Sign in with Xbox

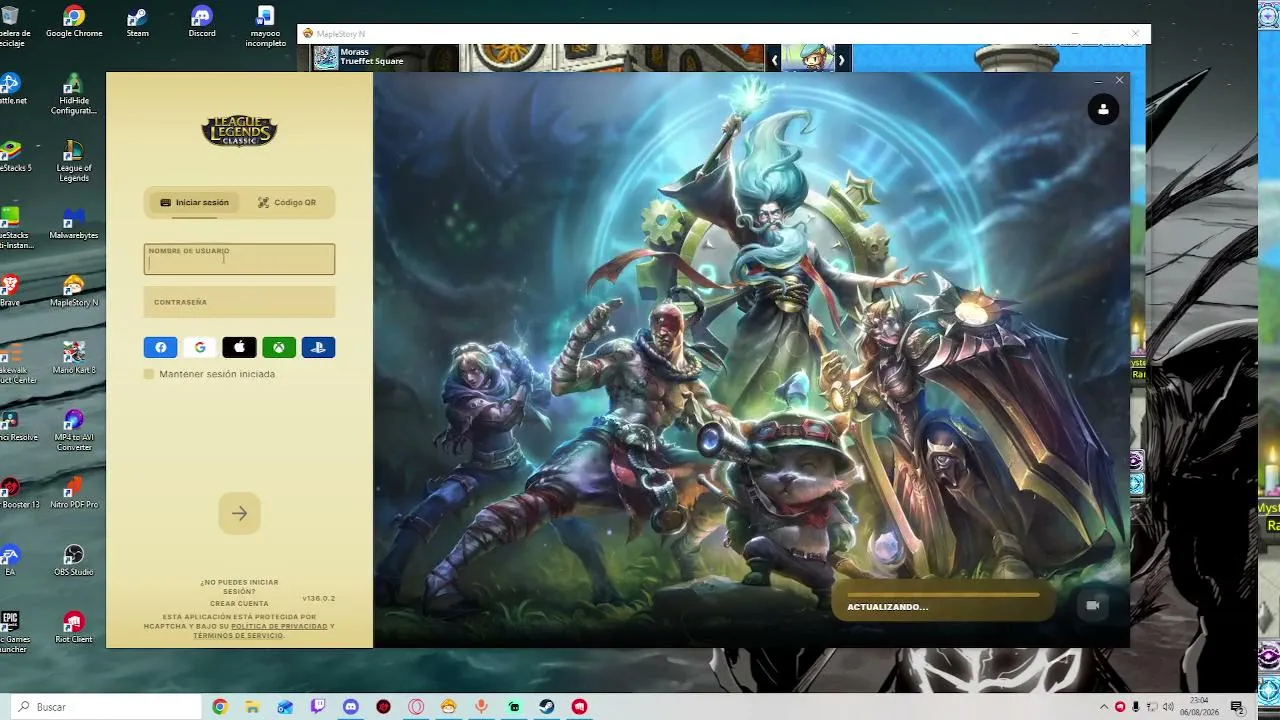point(279,347)
